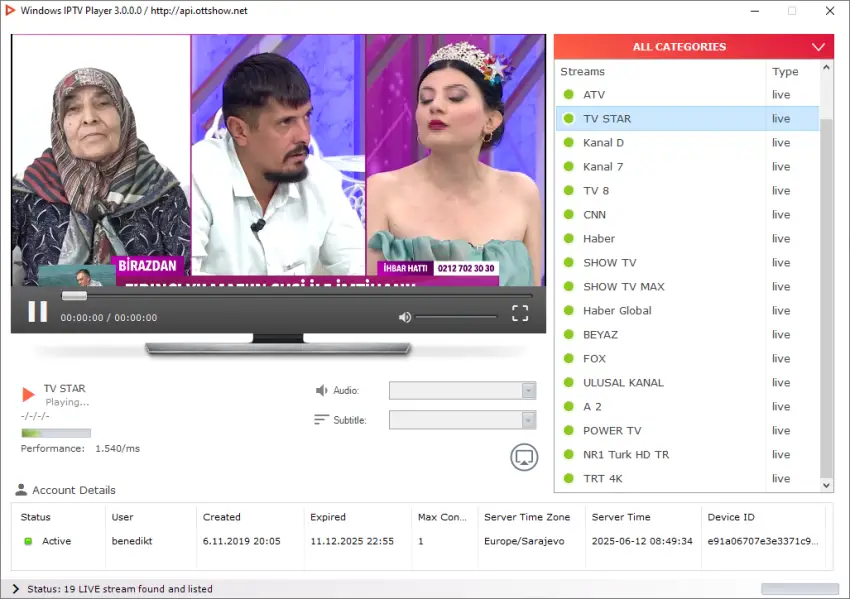Click the Account Details person icon
Viewport: 850px width, 599px height.
21,489
